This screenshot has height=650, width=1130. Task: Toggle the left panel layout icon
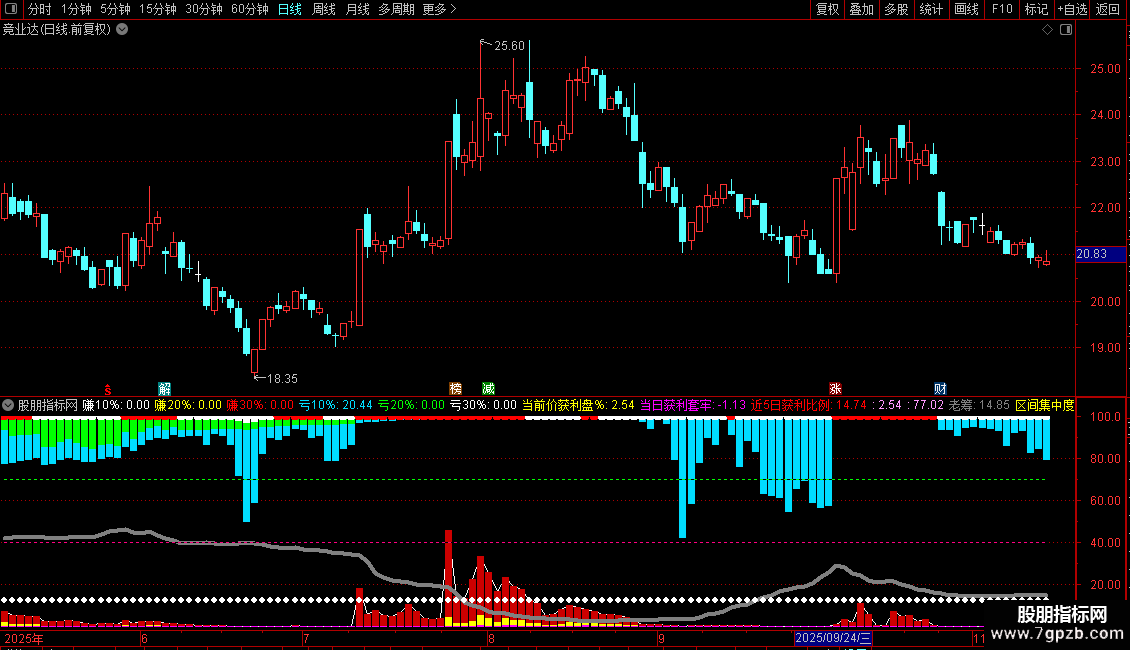(x=11, y=9)
